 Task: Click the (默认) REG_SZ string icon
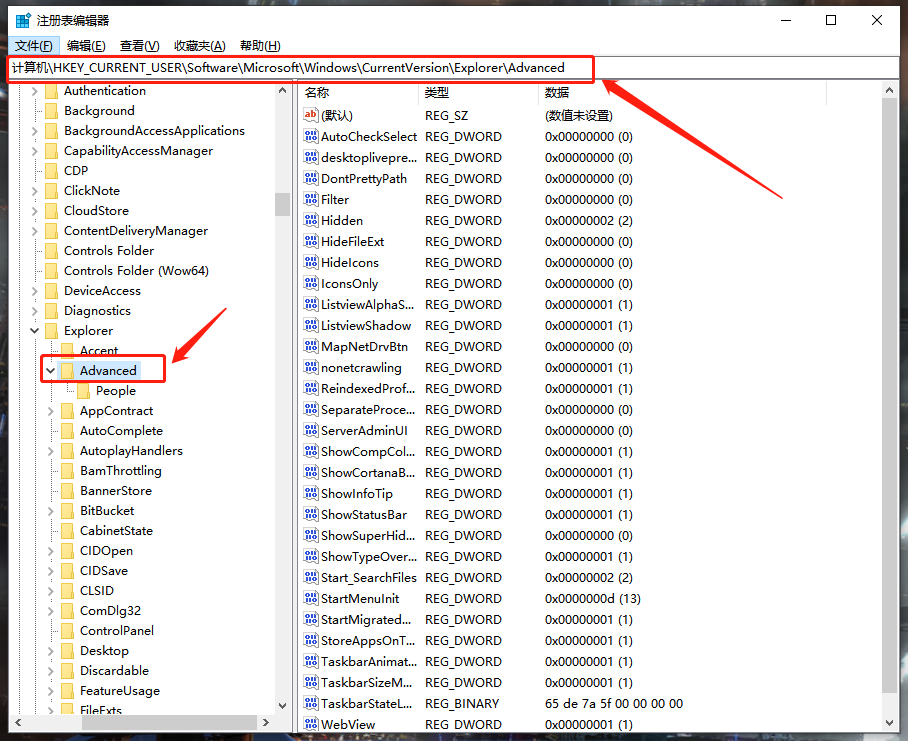point(312,115)
